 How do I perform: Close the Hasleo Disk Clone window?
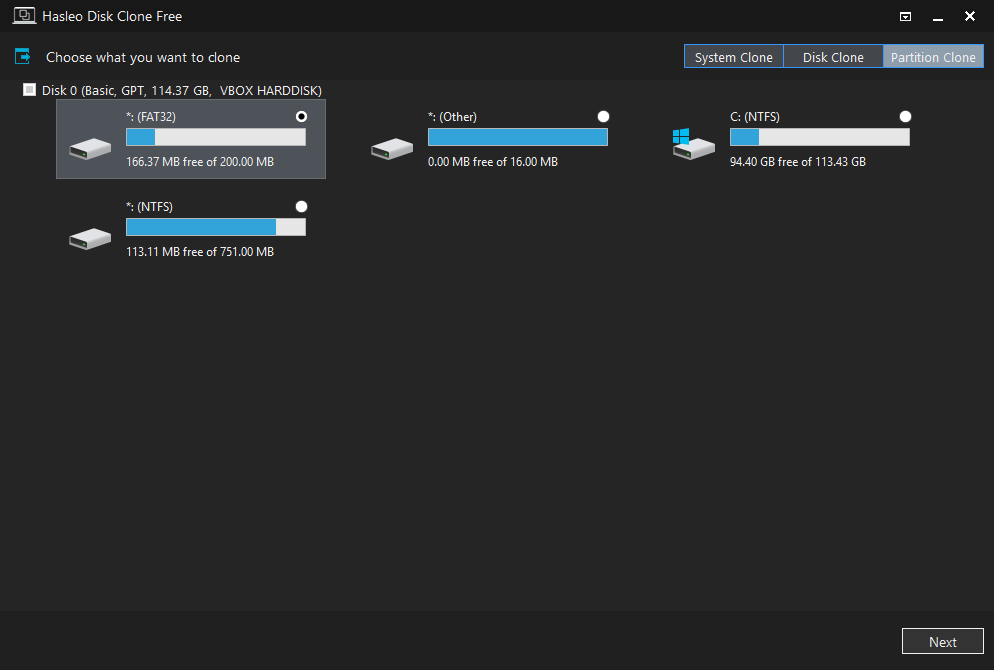point(970,16)
